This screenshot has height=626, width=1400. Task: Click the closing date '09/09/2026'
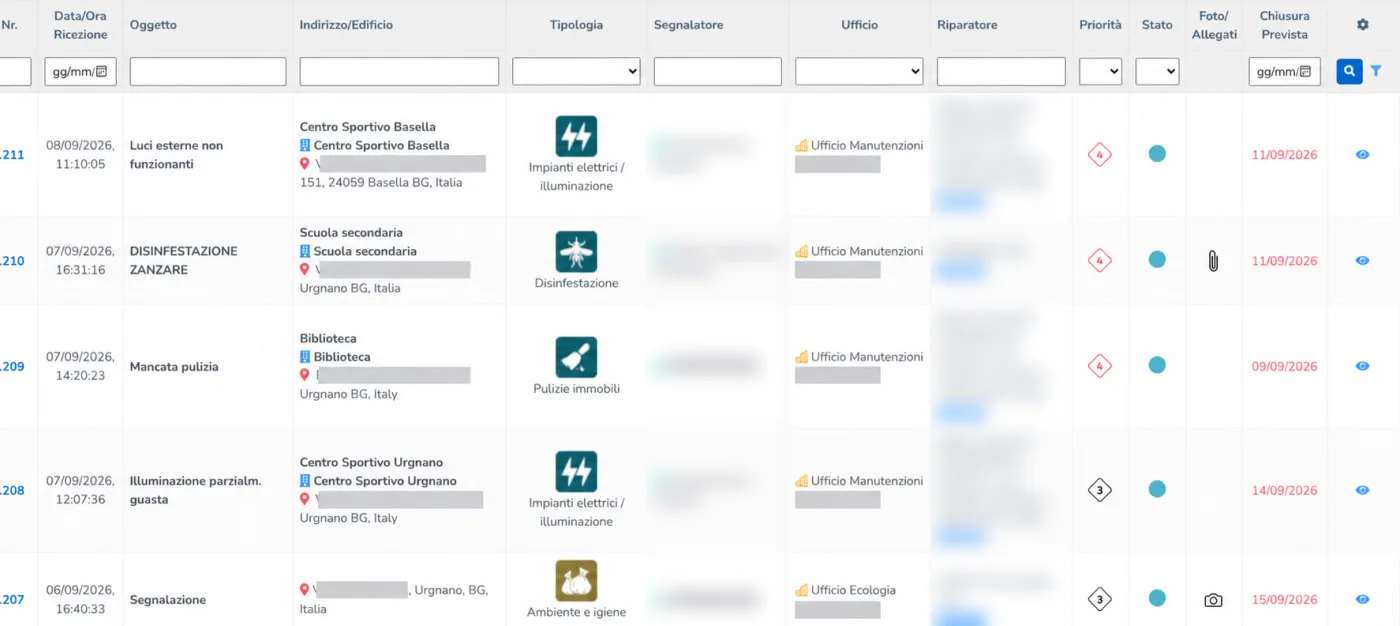tap(1284, 366)
